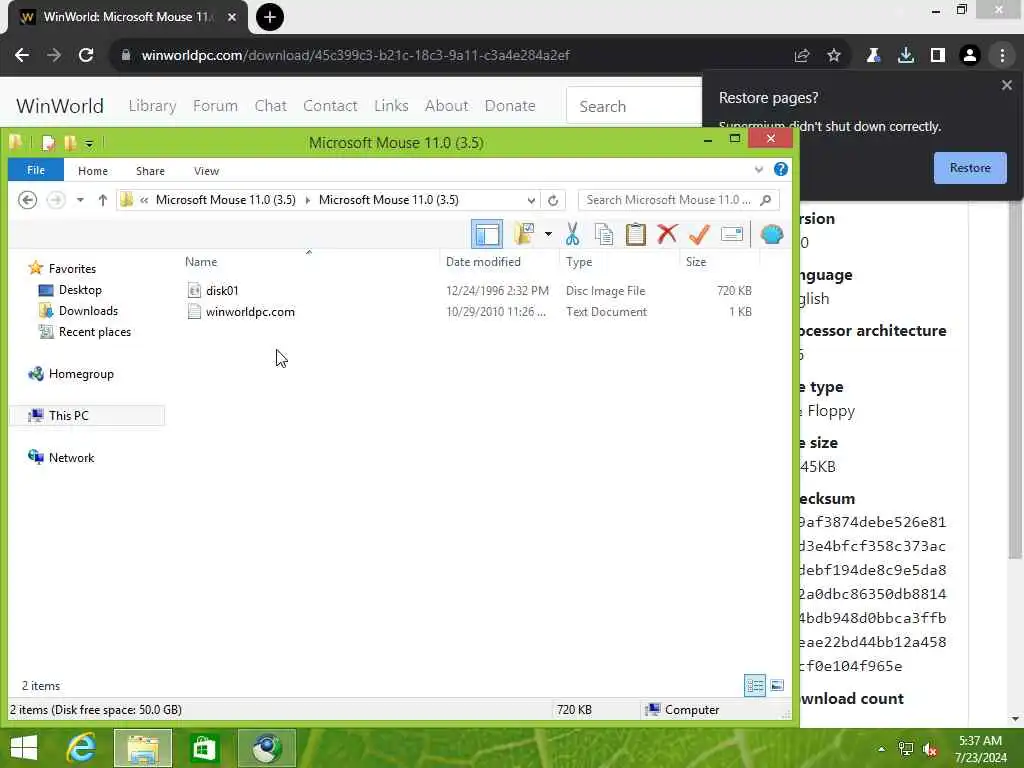Toggle the navigation pane layout icon
Image resolution: width=1024 pixels, height=768 pixels.
pyautogui.click(x=487, y=234)
